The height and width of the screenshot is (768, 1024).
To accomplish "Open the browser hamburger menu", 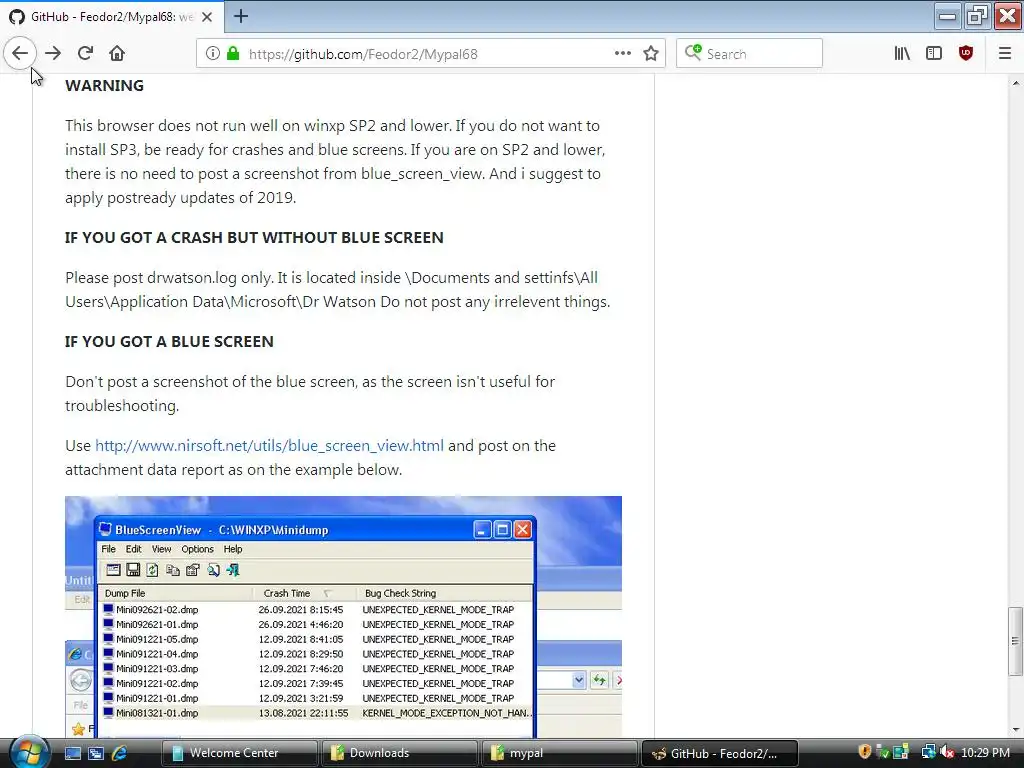I will (1005, 54).
